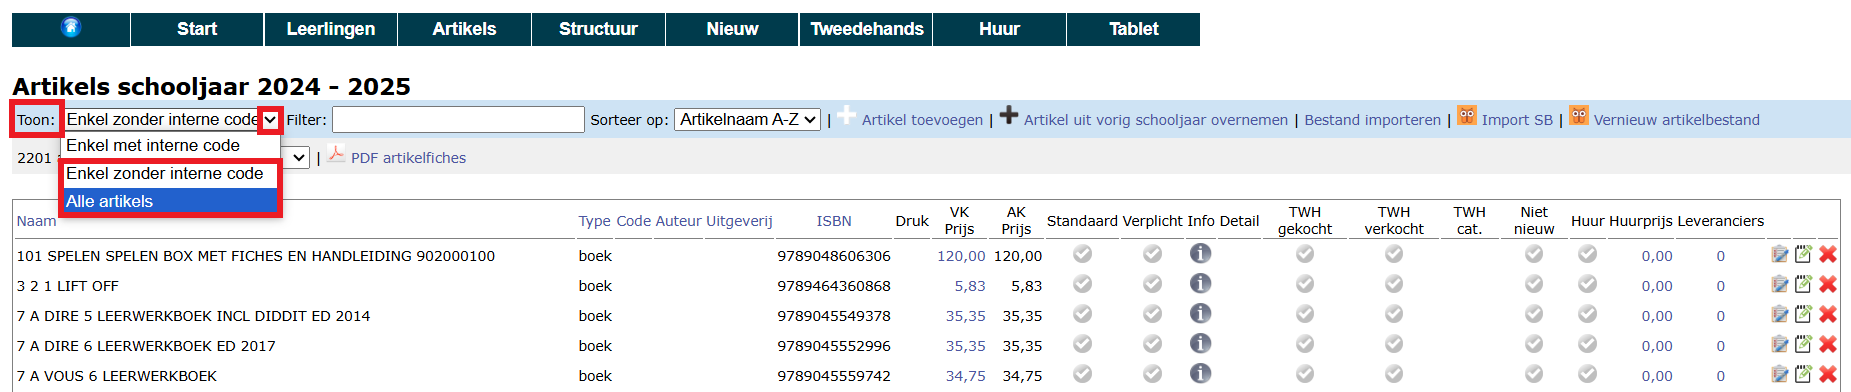Click the Vernieuw artikelbestand link
Screen dimensions: 1851x392
[1677, 120]
